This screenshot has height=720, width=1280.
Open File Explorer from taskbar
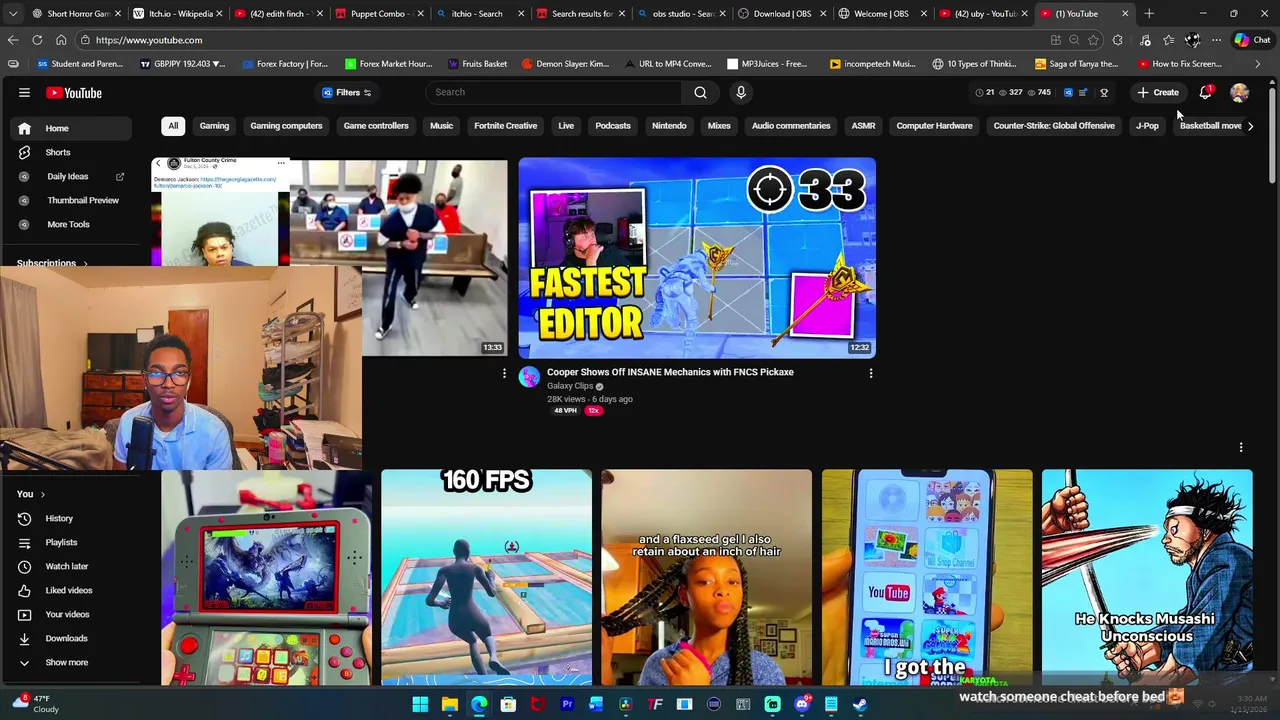450,704
